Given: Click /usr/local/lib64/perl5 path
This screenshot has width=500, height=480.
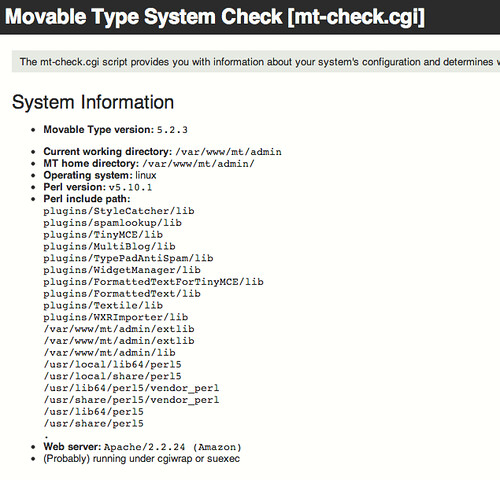Looking at the screenshot, I should point(112,364).
